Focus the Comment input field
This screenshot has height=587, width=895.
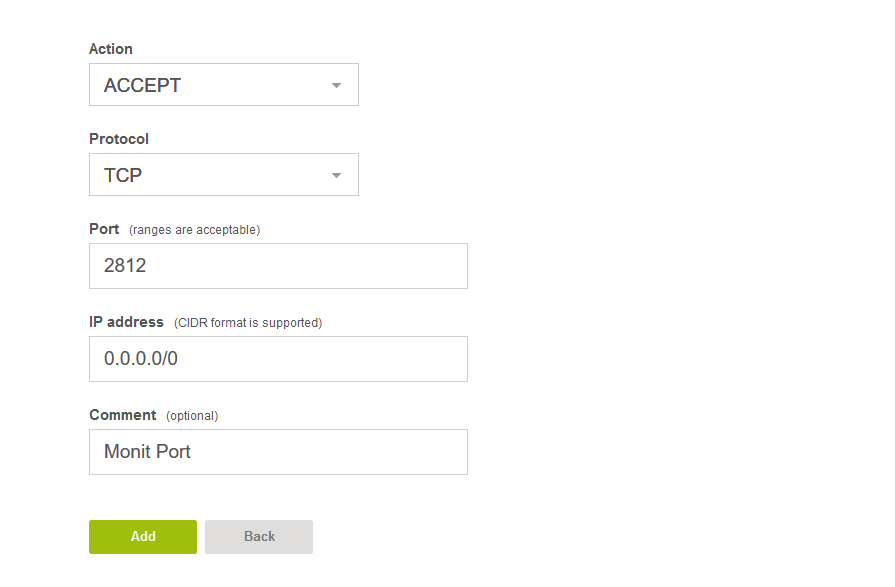320,452
